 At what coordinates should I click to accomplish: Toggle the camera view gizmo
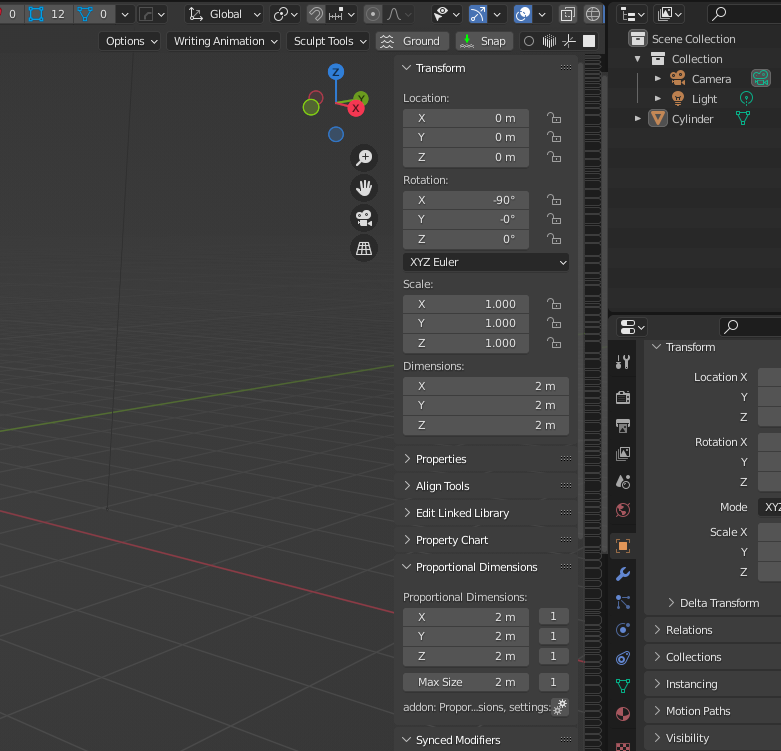pyautogui.click(x=364, y=218)
